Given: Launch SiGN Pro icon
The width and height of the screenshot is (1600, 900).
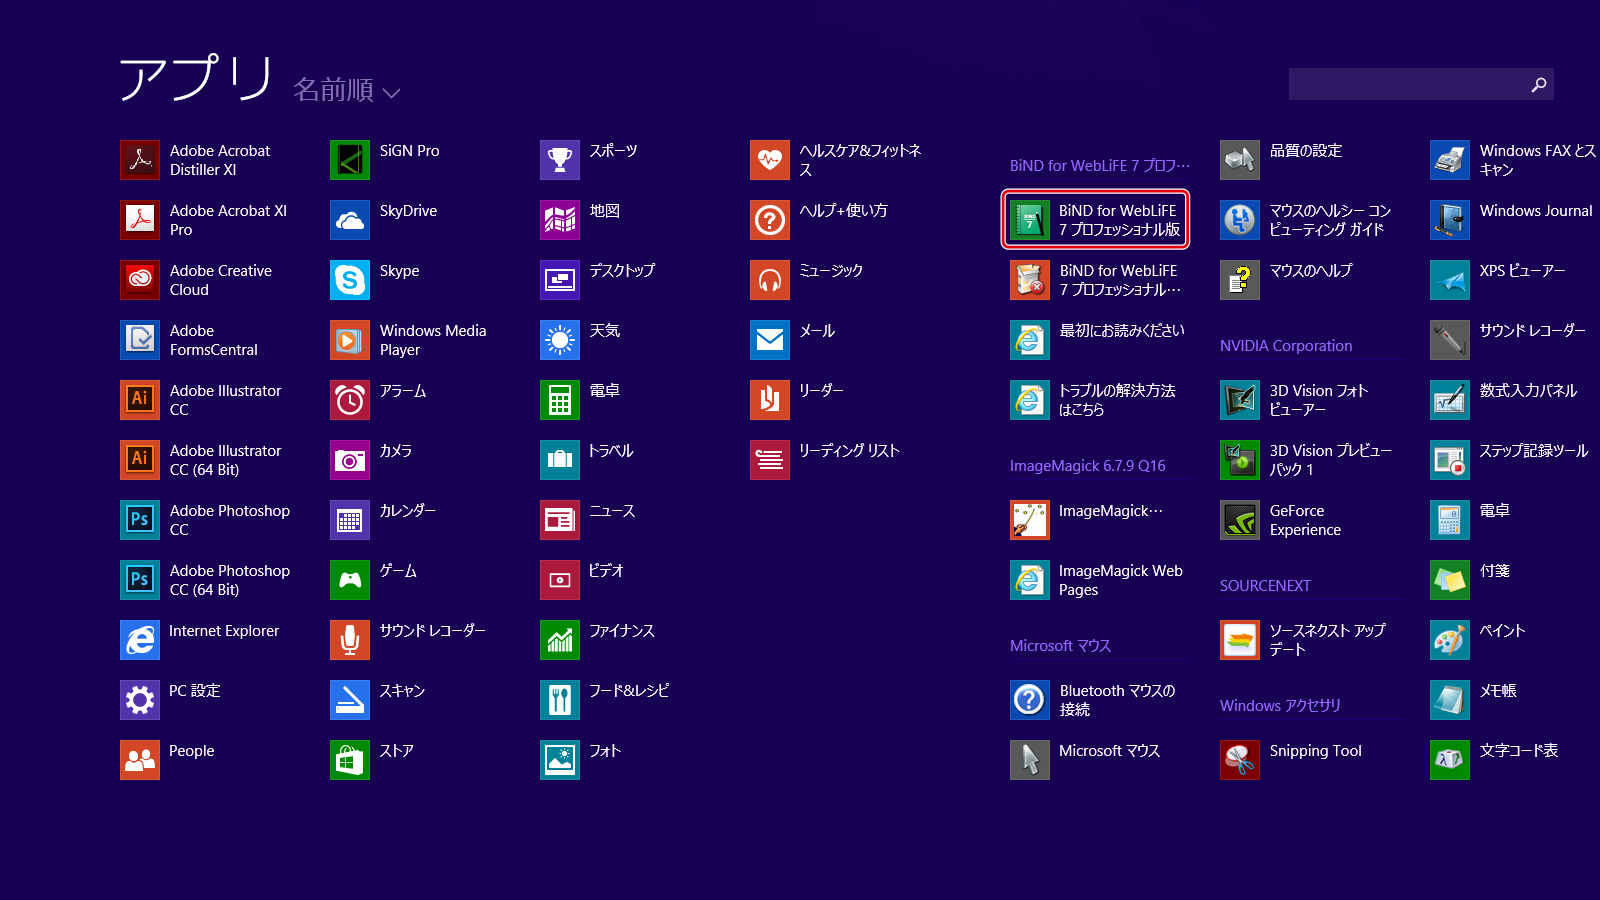Looking at the screenshot, I should point(350,160).
